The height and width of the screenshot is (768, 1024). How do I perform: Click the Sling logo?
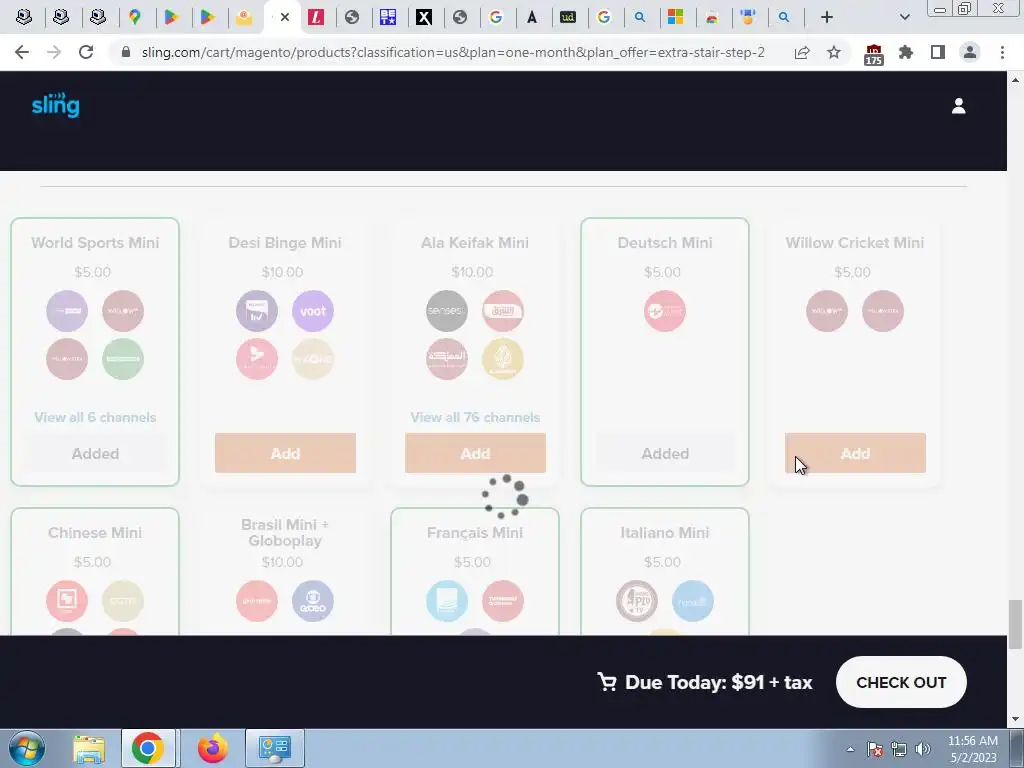click(56, 105)
